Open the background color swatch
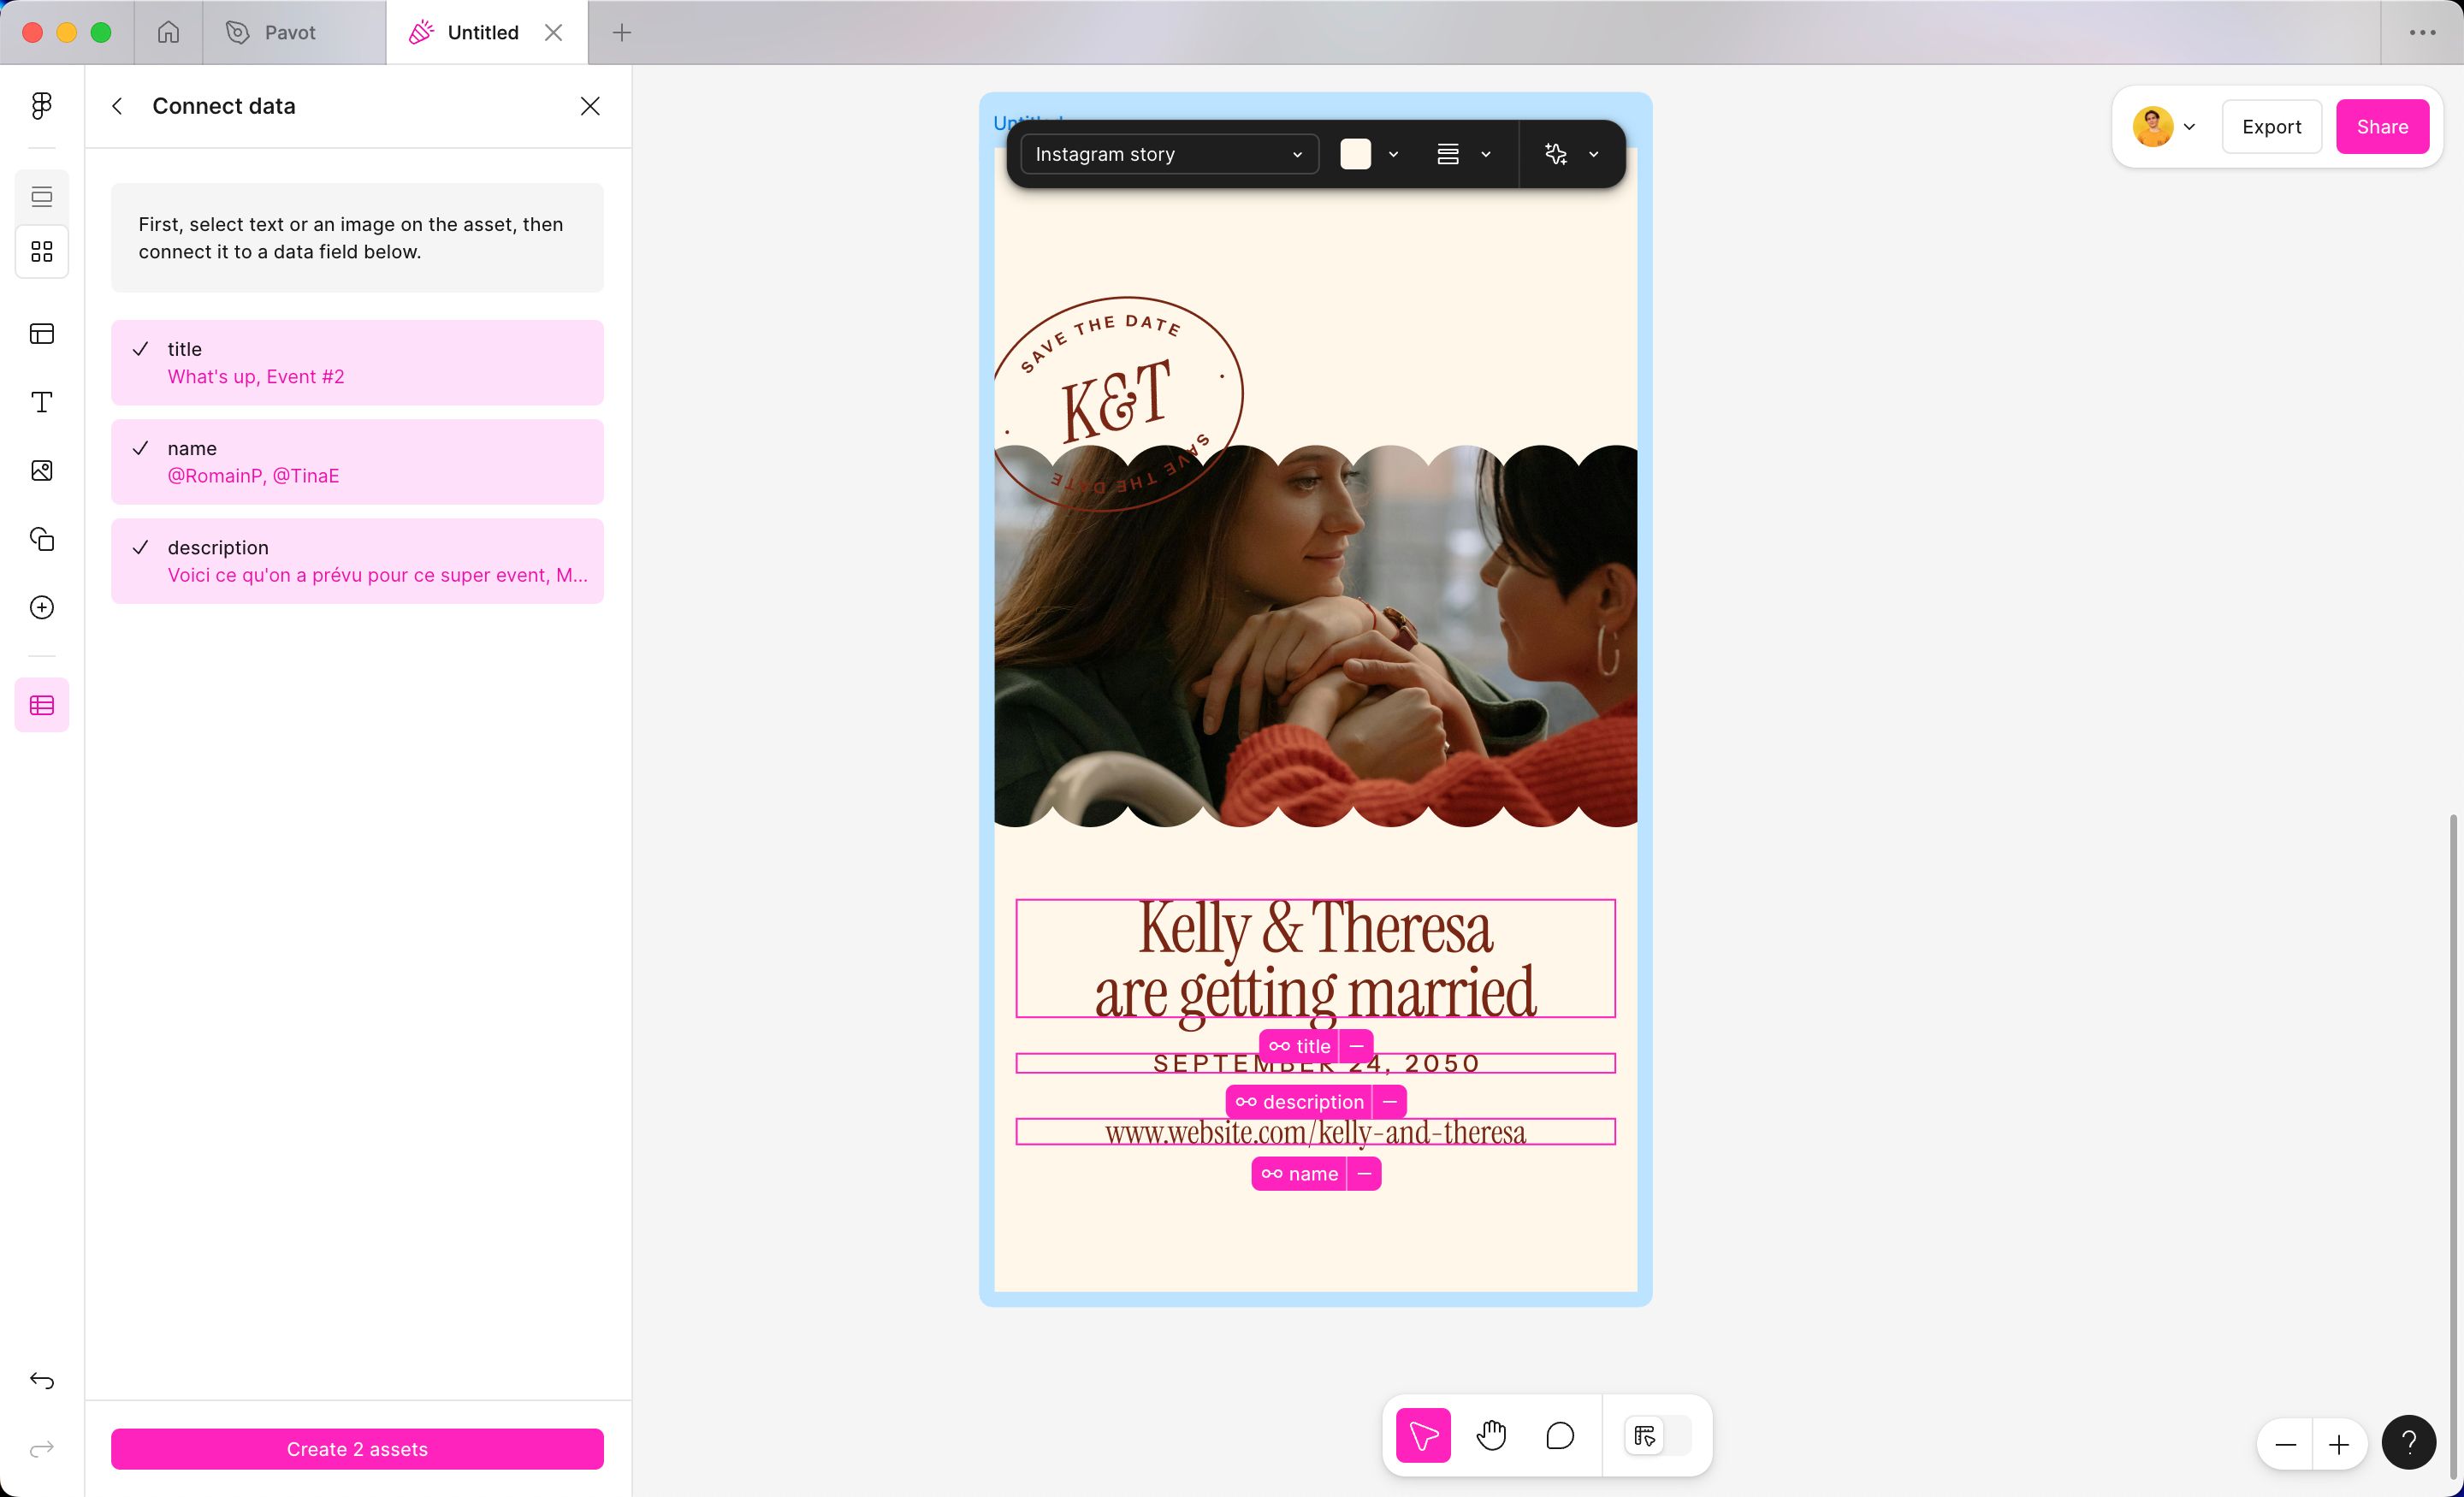Viewport: 2464px width, 1497px height. click(1355, 154)
